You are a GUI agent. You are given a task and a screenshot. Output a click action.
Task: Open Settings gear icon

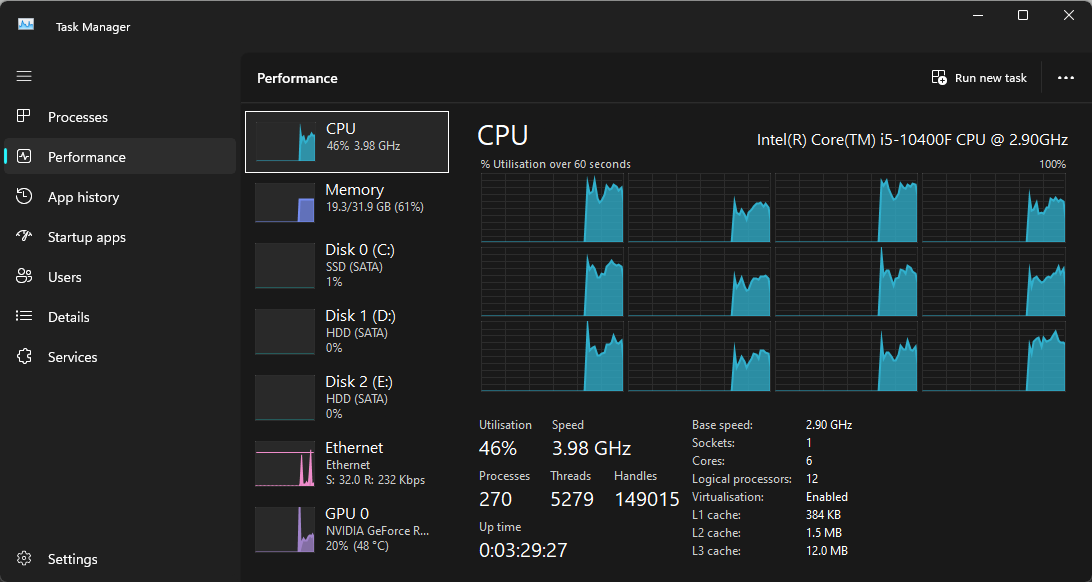click(24, 558)
